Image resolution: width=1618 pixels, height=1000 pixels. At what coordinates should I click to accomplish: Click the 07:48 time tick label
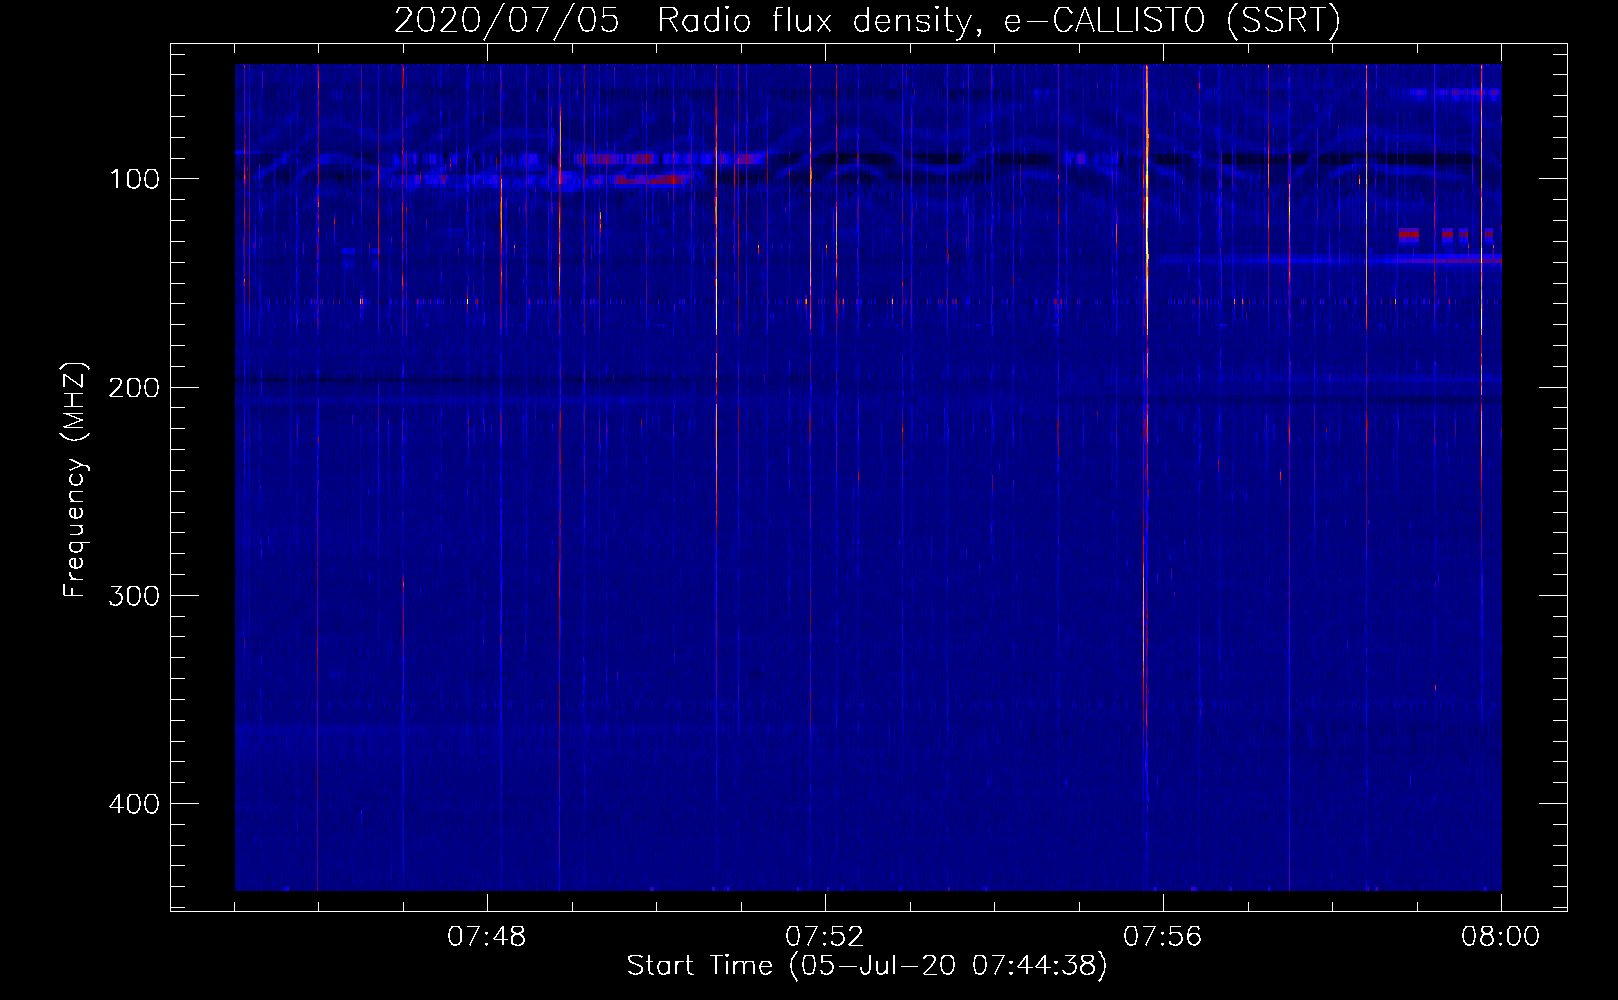click(487, 937)
